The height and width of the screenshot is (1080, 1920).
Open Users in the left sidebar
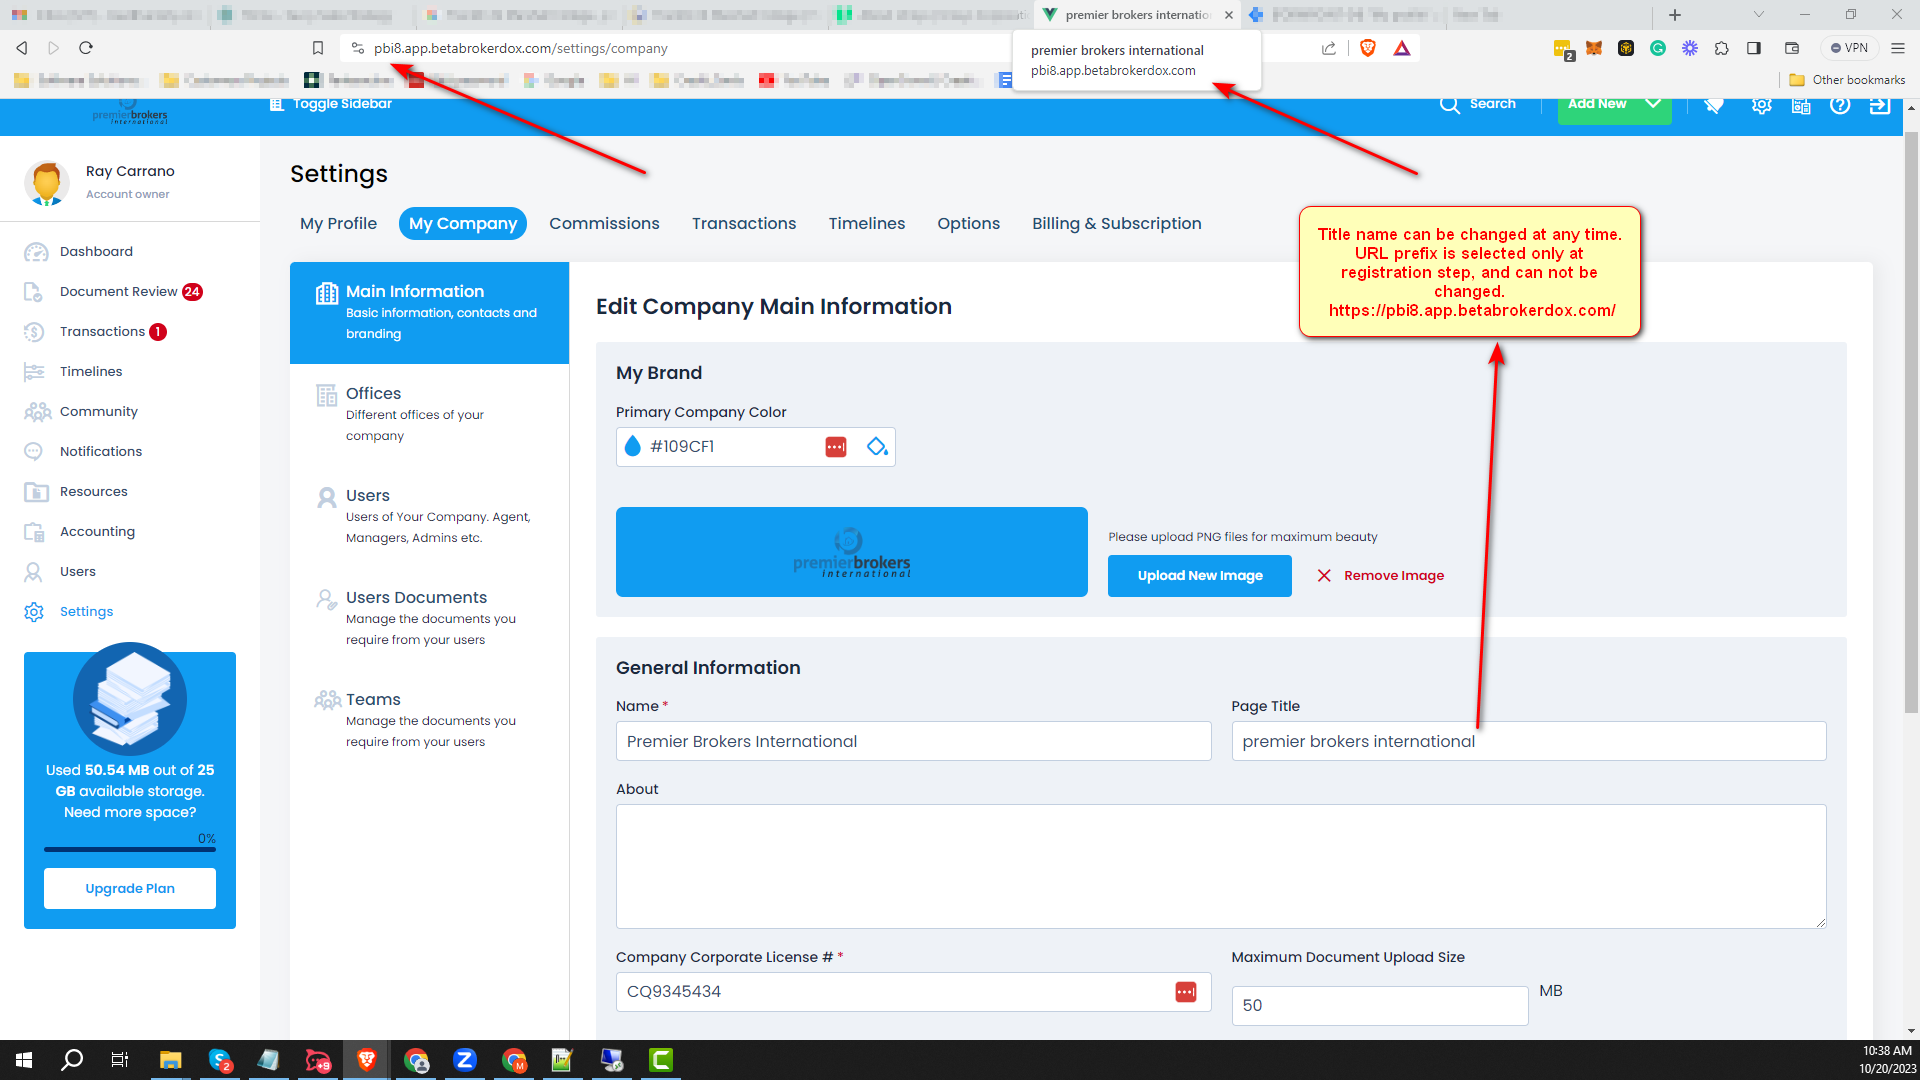point(78,572)
